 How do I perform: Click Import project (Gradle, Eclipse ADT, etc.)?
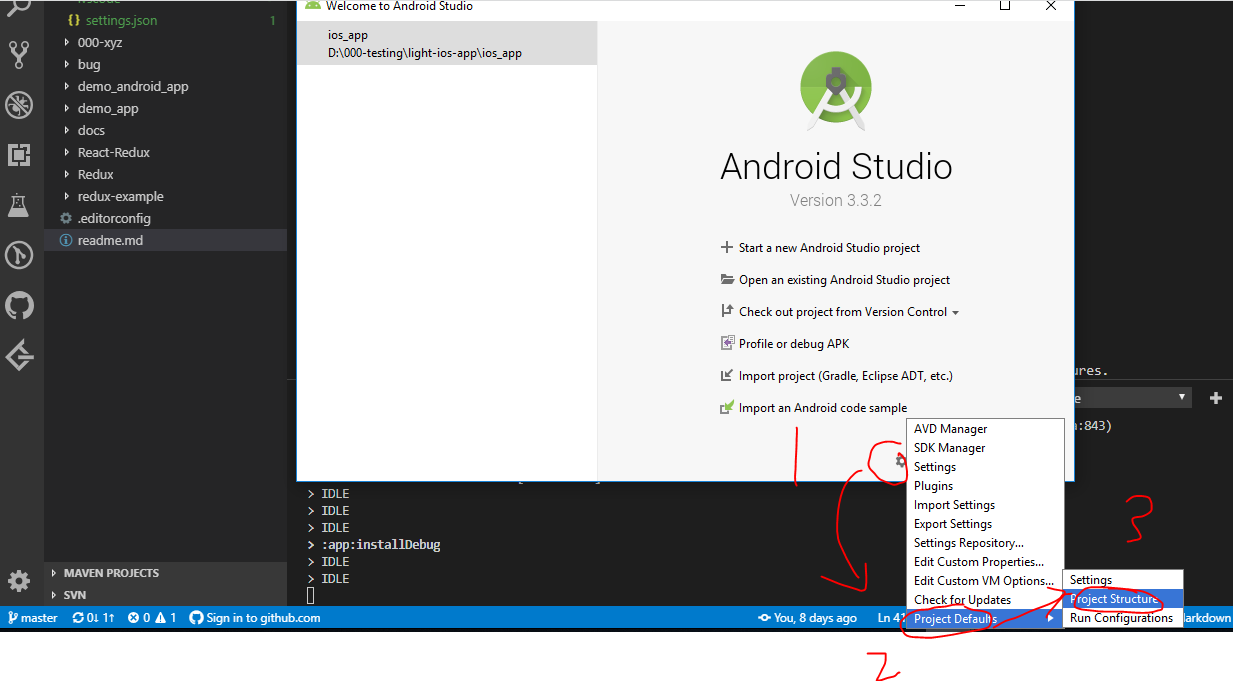coord(837,376)
